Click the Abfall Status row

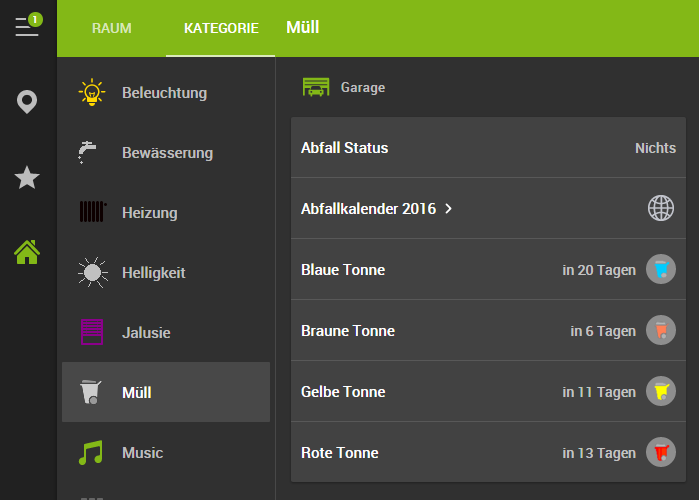point(487,148)
